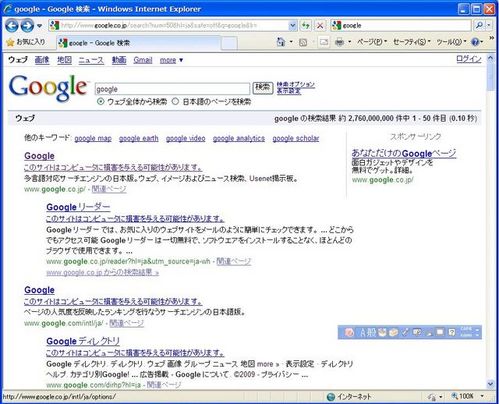499x404 pixels.
Task: Click the IME 般 conversion mode icon
Action: [x=372, y=332]
